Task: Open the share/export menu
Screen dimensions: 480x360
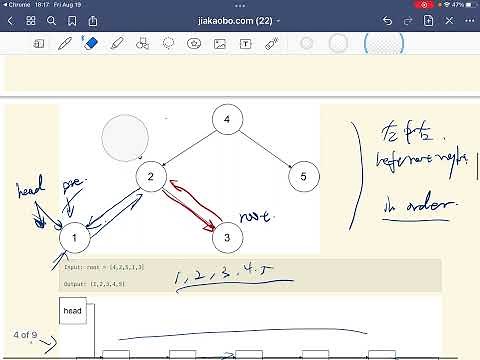Action: click(x=93, y=21)
